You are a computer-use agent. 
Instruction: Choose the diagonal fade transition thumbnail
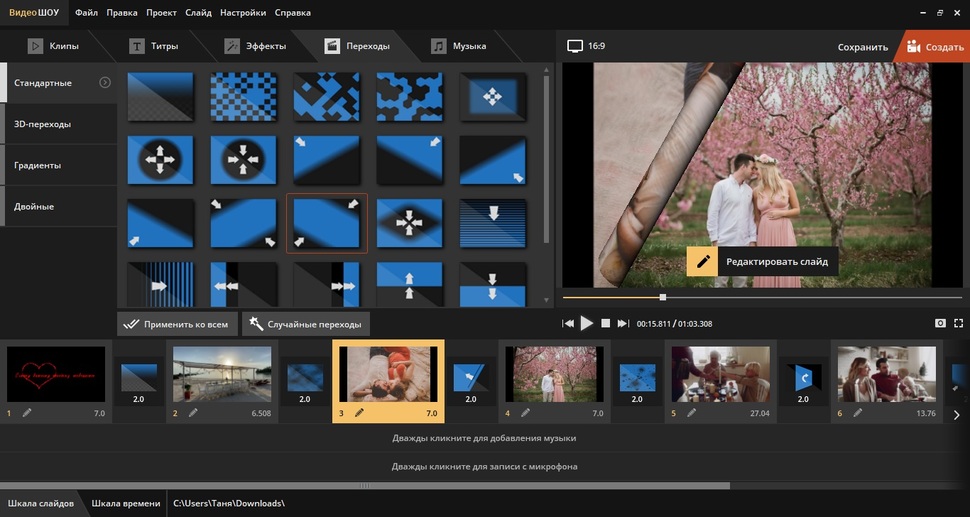160,96
